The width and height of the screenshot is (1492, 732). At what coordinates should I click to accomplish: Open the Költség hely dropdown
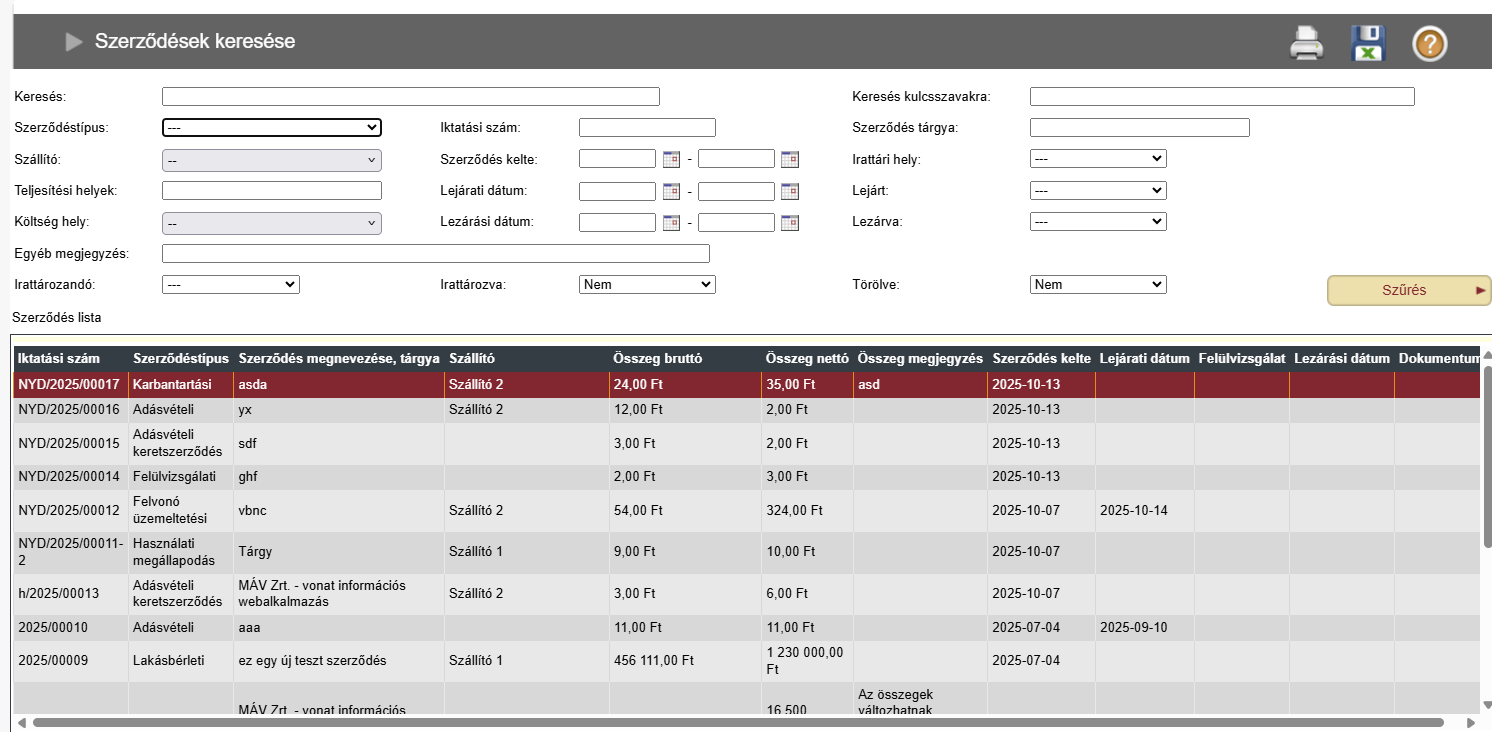click(x=272, y=223)
